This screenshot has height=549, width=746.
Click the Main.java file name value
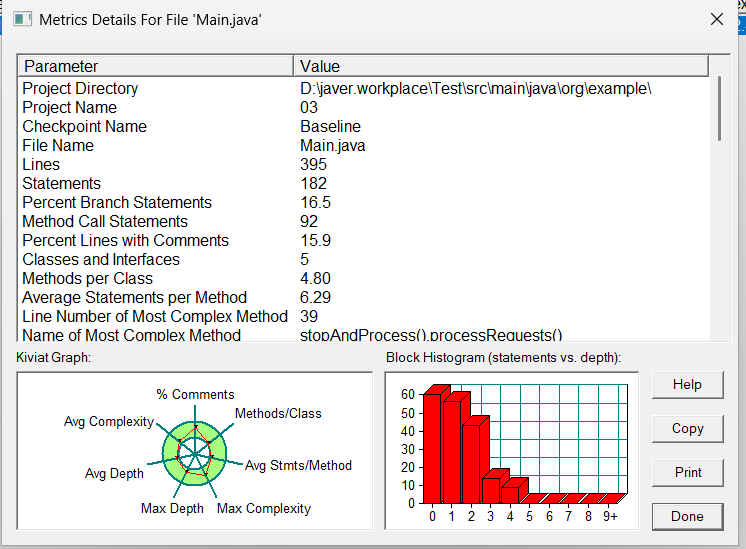click(333, 146)
